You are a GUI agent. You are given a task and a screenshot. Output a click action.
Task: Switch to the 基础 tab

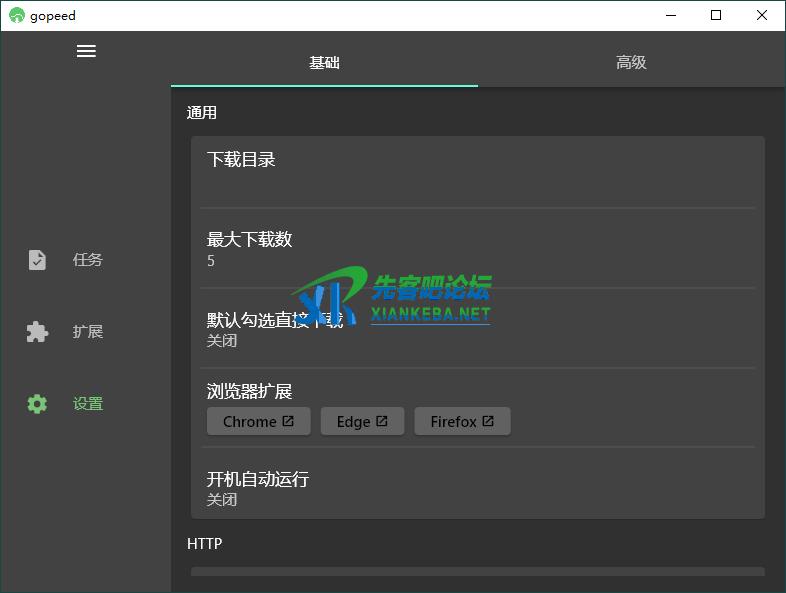click(x=324, y=62)
